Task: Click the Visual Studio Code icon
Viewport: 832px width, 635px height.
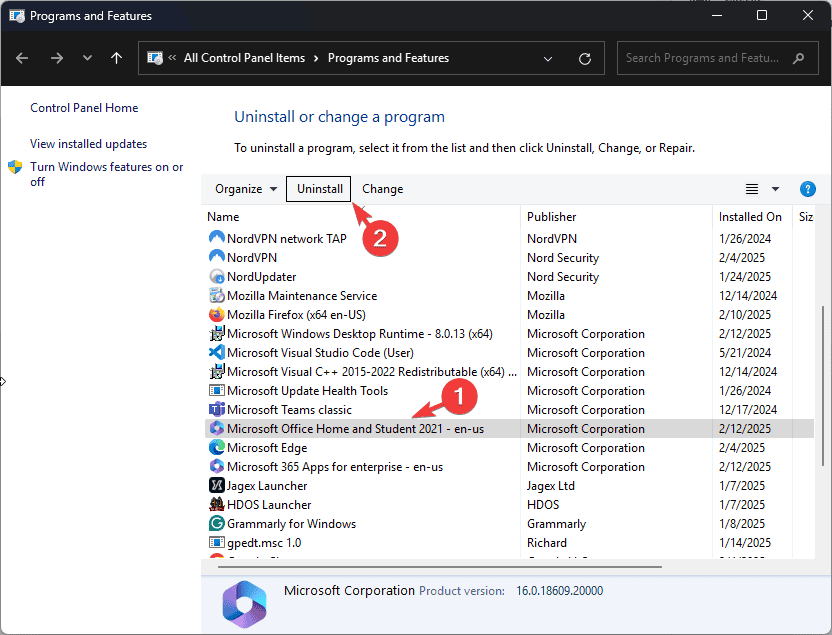Action: [x=216, y=352]
